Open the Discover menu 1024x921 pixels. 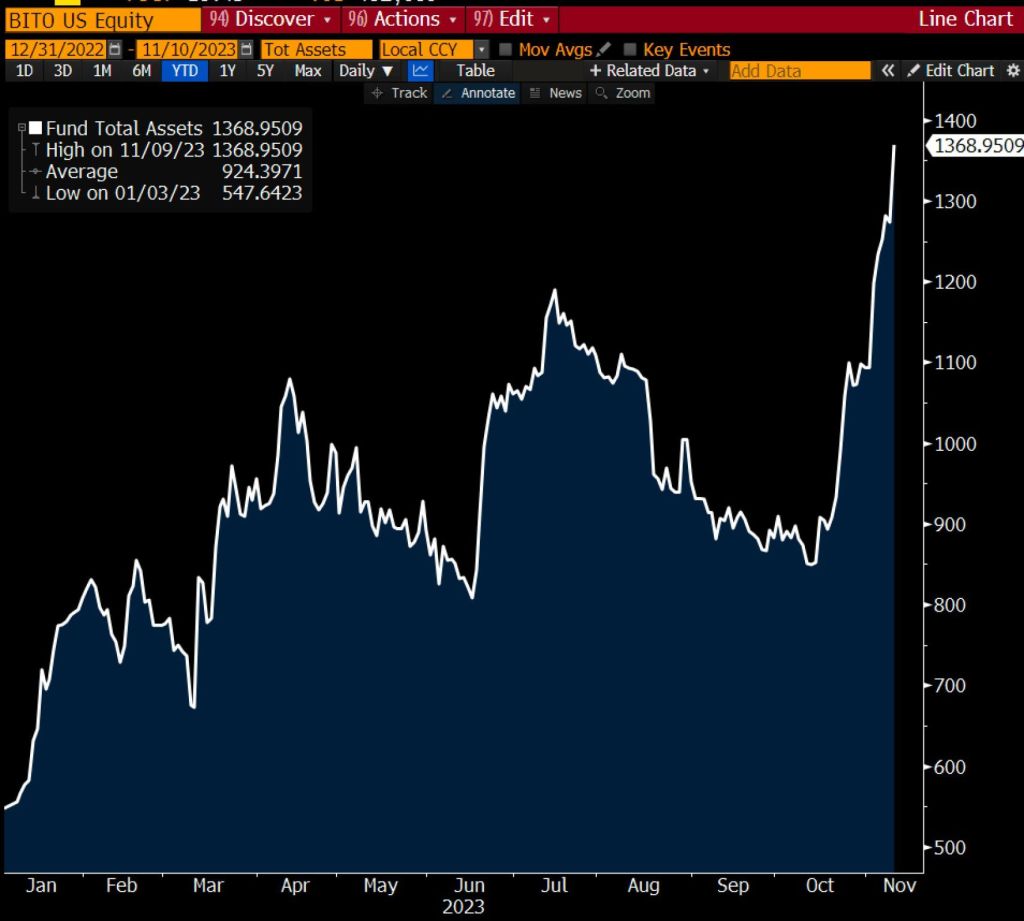tap(270, 19)
